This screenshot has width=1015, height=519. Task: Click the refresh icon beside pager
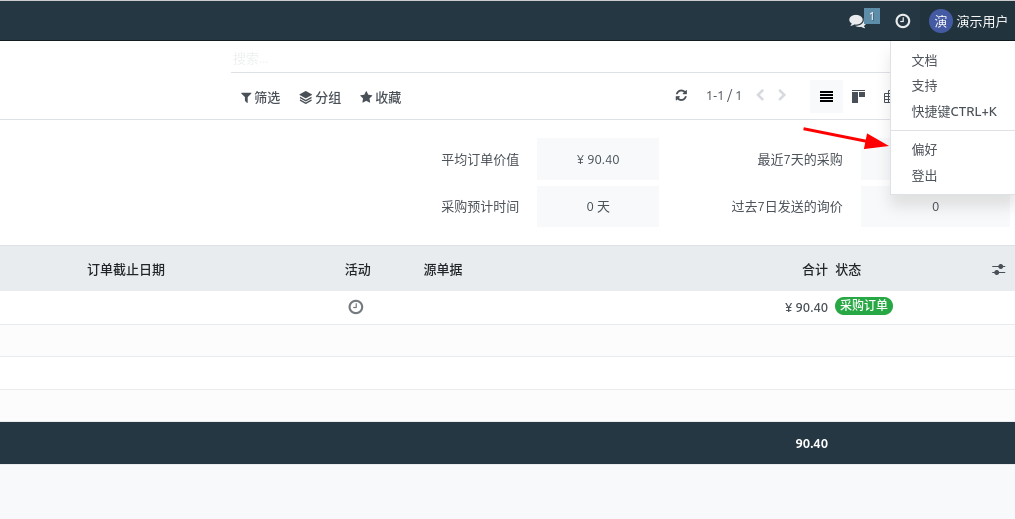(x=681, y=96)
